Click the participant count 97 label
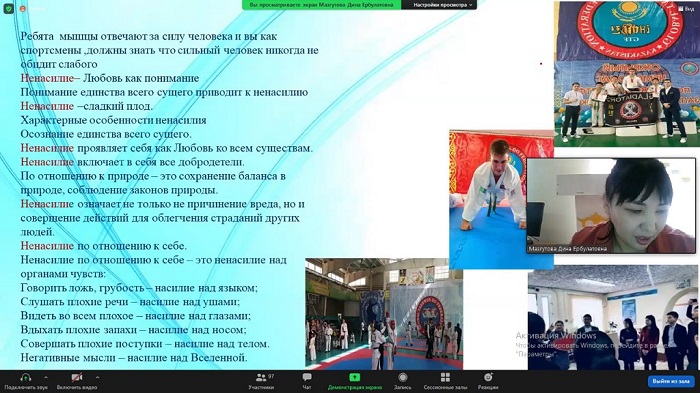Viewport: 700px width, 393px height. [271, 376]
